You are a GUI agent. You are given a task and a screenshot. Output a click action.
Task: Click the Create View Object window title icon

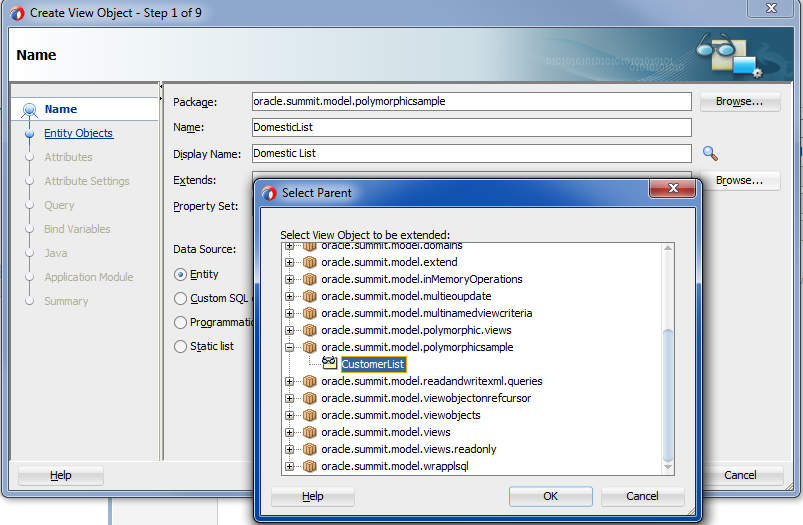17,13
